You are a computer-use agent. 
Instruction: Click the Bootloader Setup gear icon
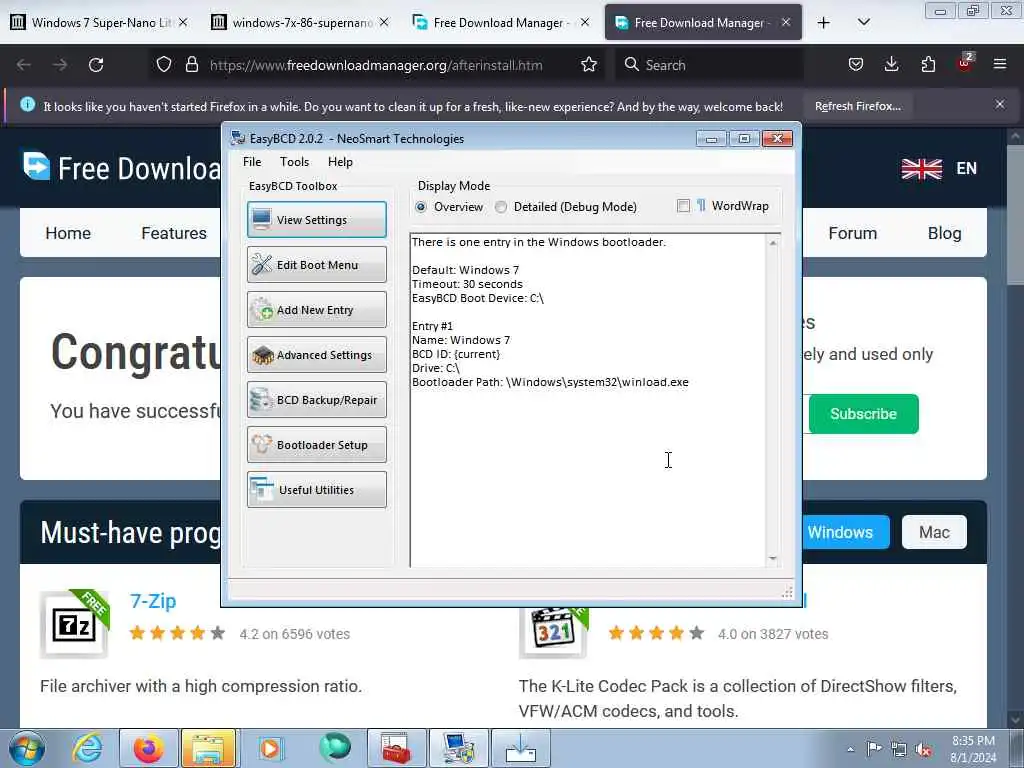pos(262,445)
